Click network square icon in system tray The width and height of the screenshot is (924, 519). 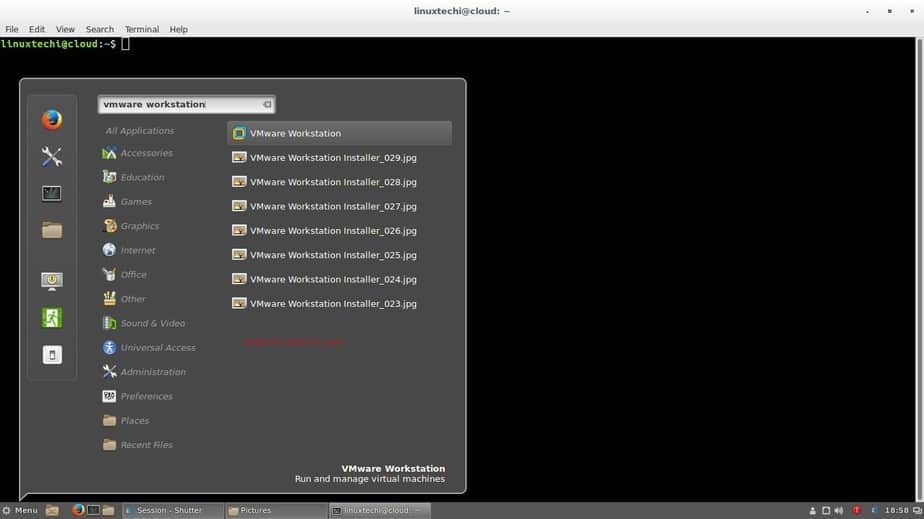(826, 511)
